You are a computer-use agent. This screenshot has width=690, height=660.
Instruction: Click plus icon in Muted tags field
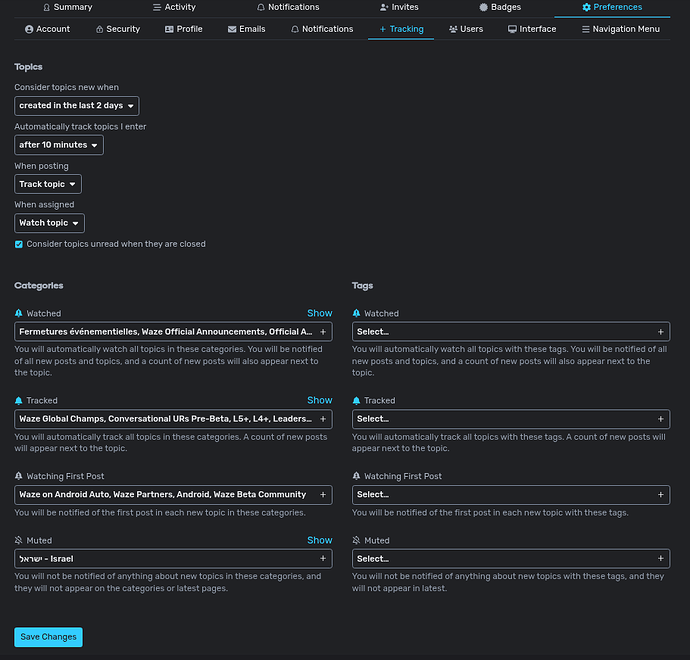tap(660, 559)
